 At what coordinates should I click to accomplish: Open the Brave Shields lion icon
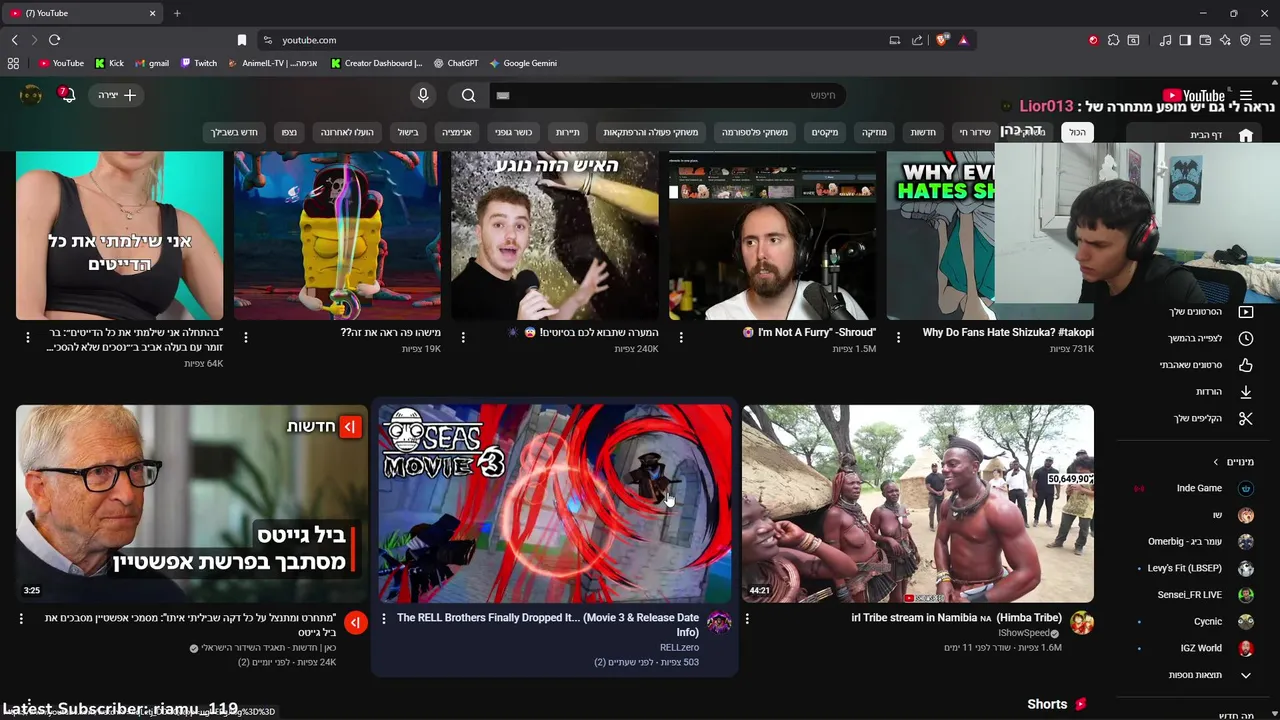(x=942, y=40)
